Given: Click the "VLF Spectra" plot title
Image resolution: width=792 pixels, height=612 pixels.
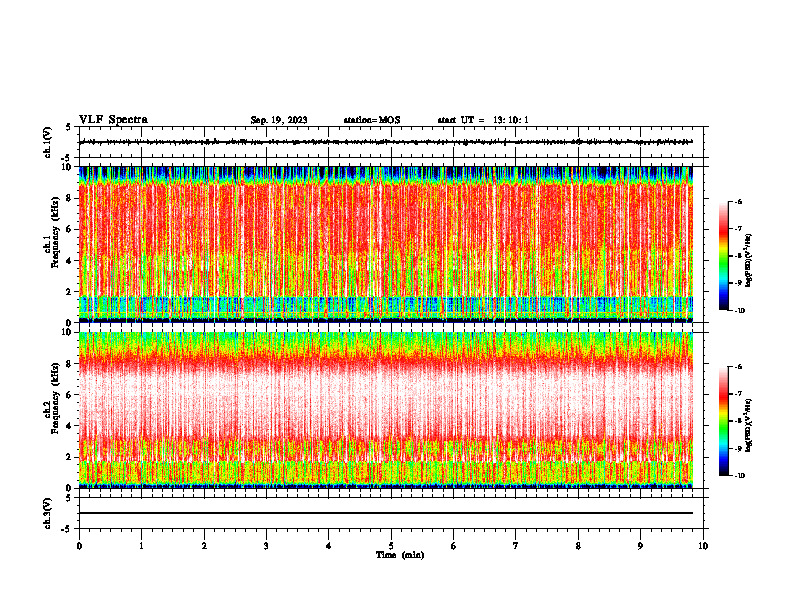Looking at the screenshot, I should (x=113, y=120).
